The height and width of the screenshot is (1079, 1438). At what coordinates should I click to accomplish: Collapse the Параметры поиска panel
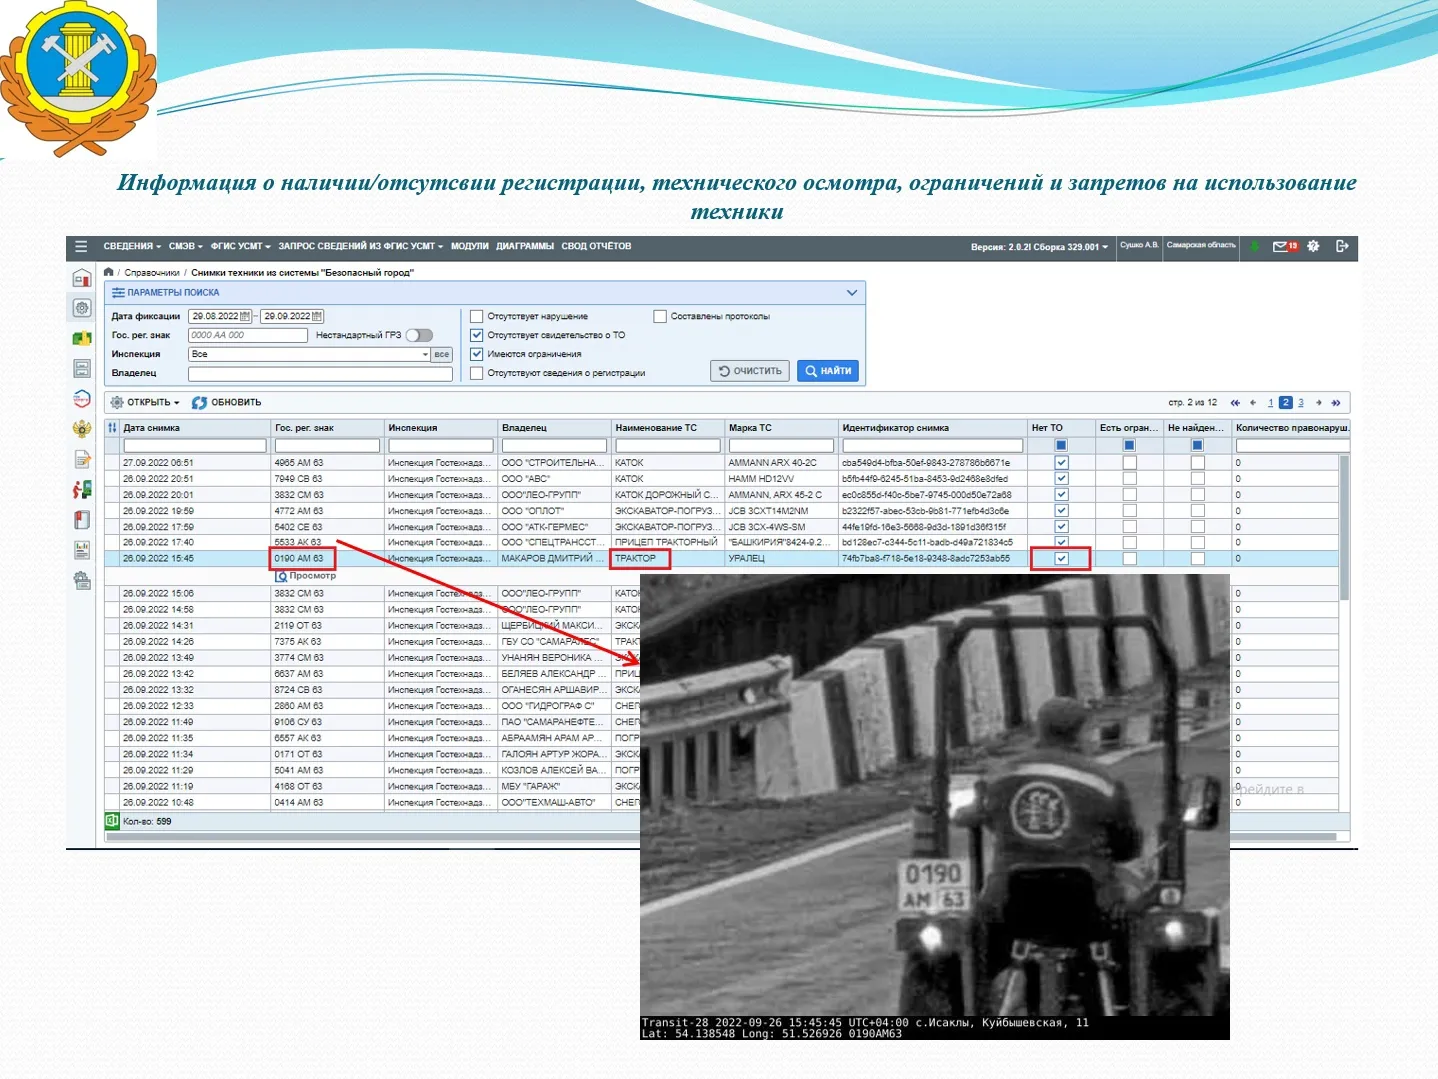click(852, 293)
